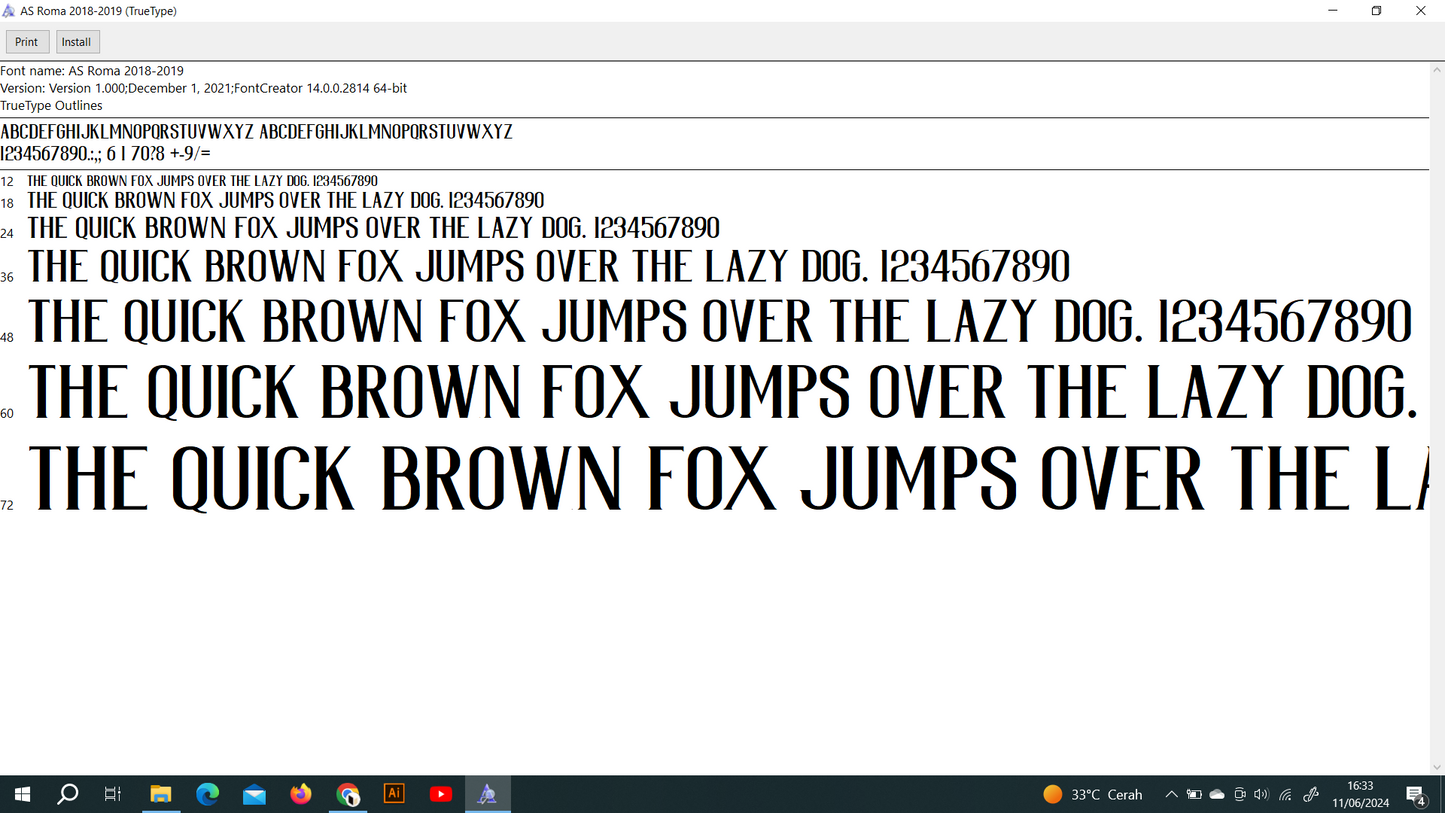The image size is (1445, 813).
Task: Switch to Google Chrome in taskbar
Action: (348, 794)
